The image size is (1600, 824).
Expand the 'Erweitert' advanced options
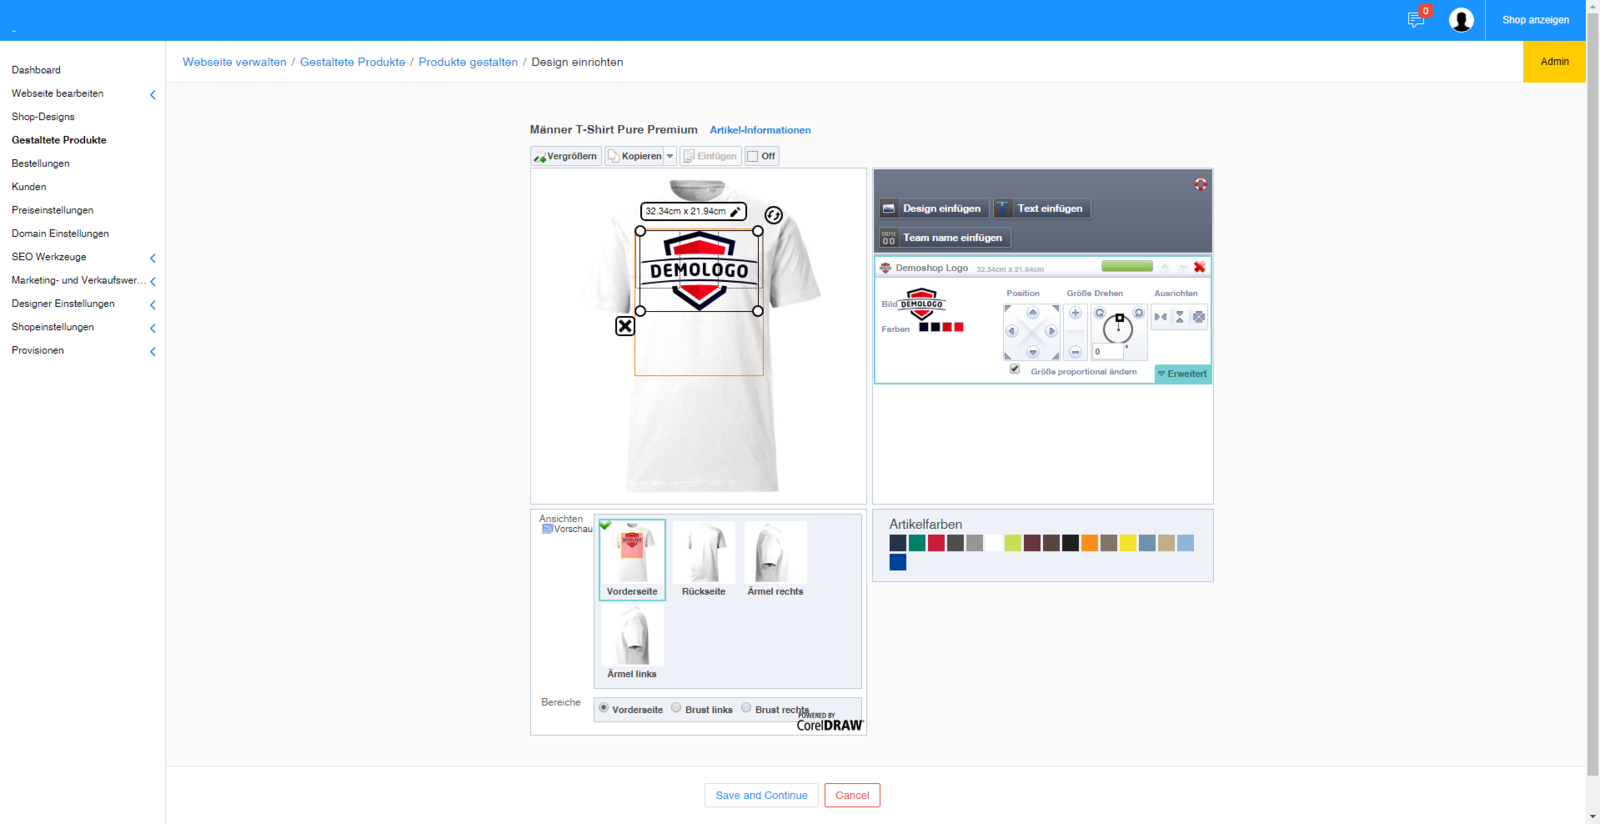click(x=1183, y=374)
